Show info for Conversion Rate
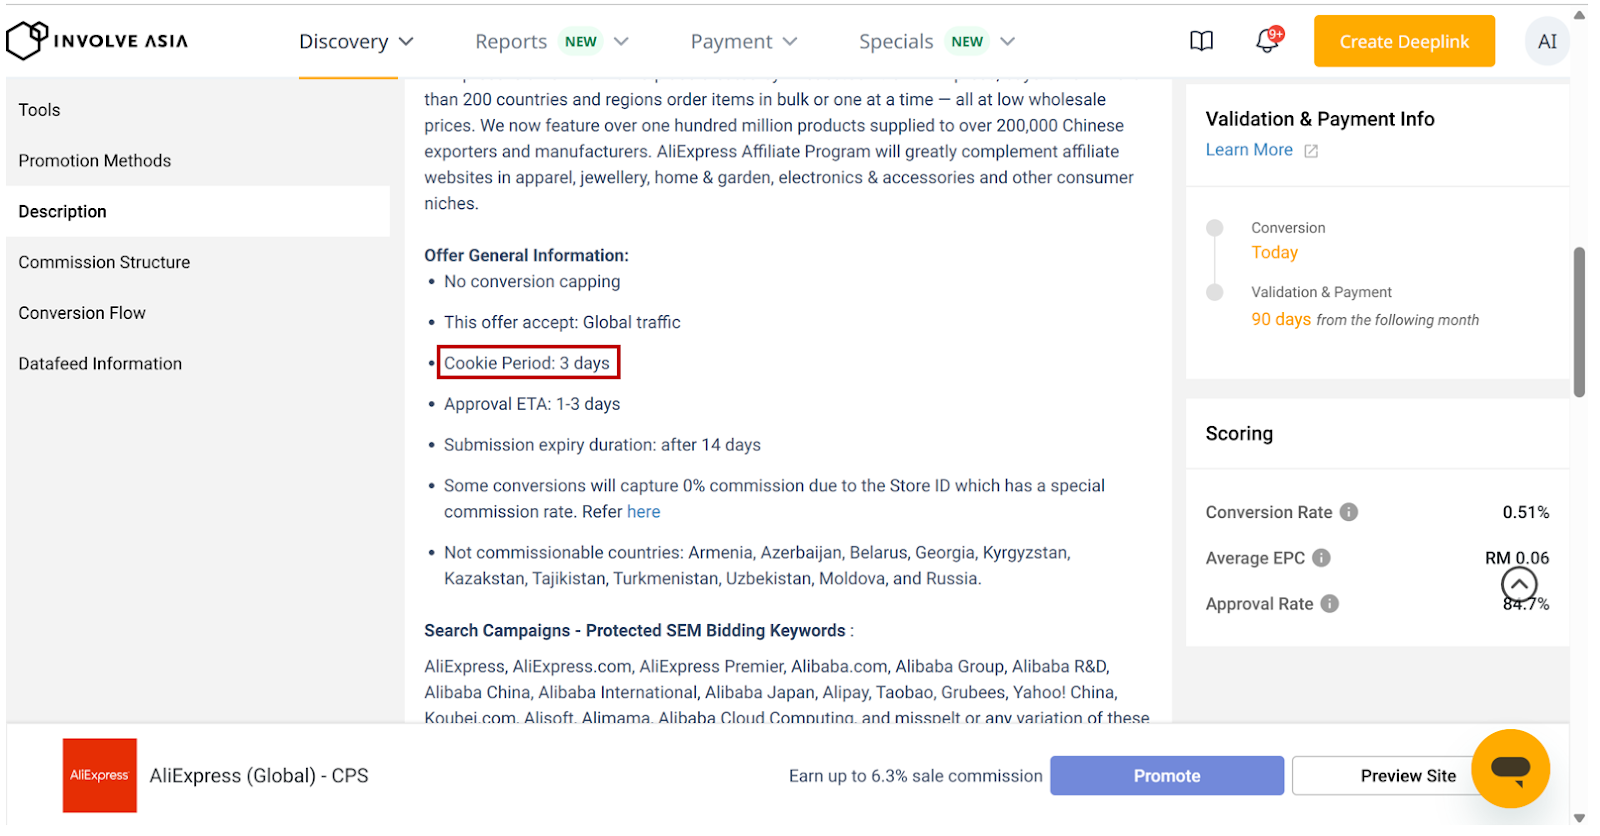The width and height of the screenshot is (1600, 836). coord(1349,512)
